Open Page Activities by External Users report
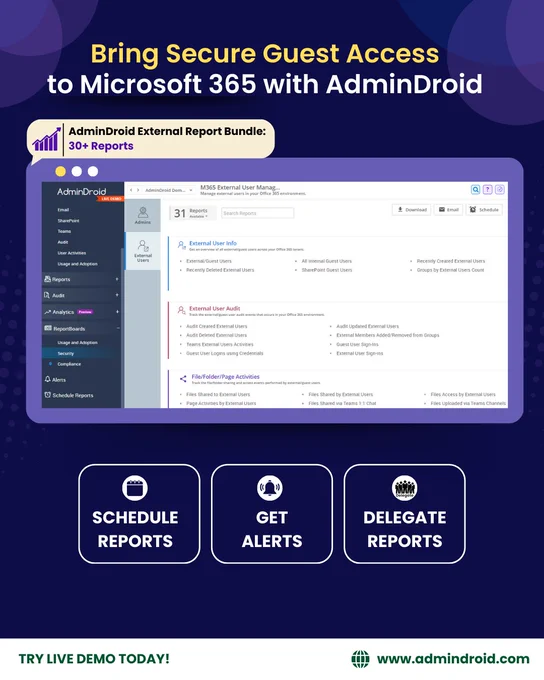The width and height of the screenshot is (544, 680). (221, 403)
